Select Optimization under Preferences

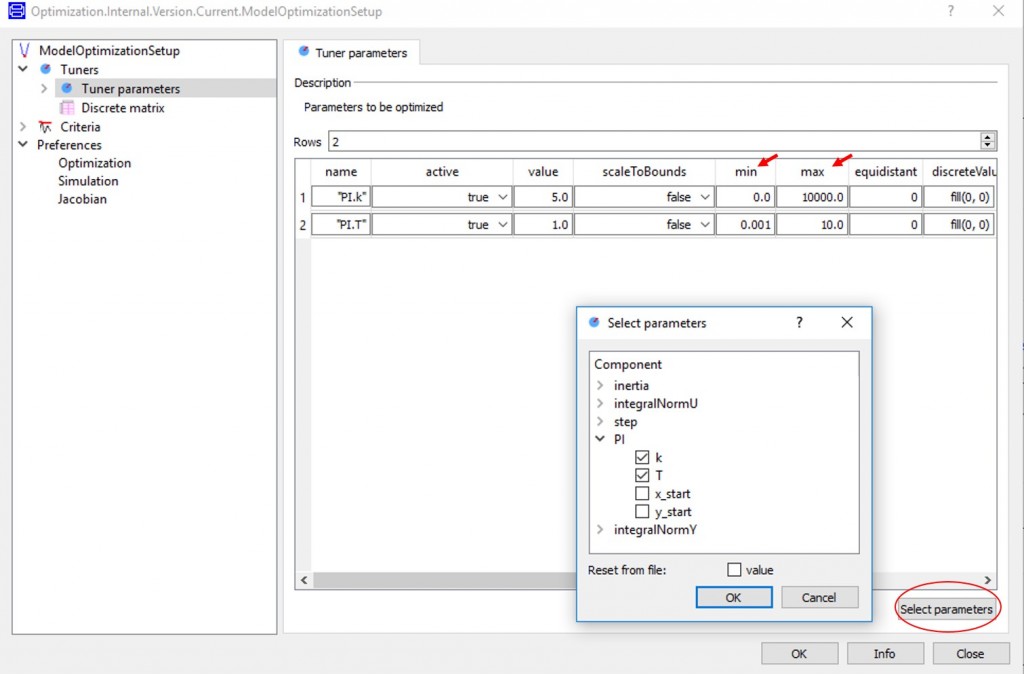click(95, 163)
